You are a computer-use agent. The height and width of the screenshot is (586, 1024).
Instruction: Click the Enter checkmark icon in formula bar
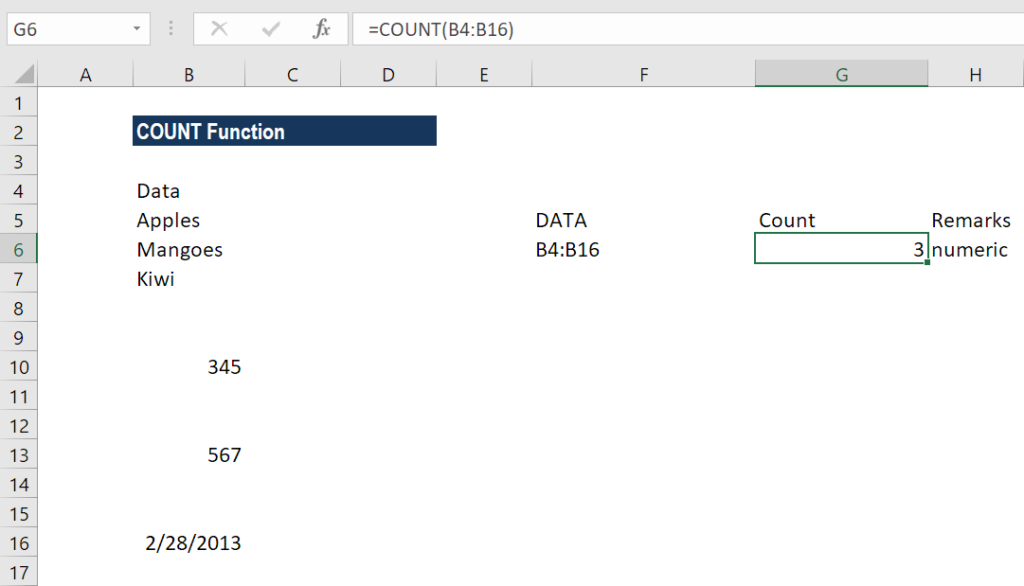coord(270,29)
